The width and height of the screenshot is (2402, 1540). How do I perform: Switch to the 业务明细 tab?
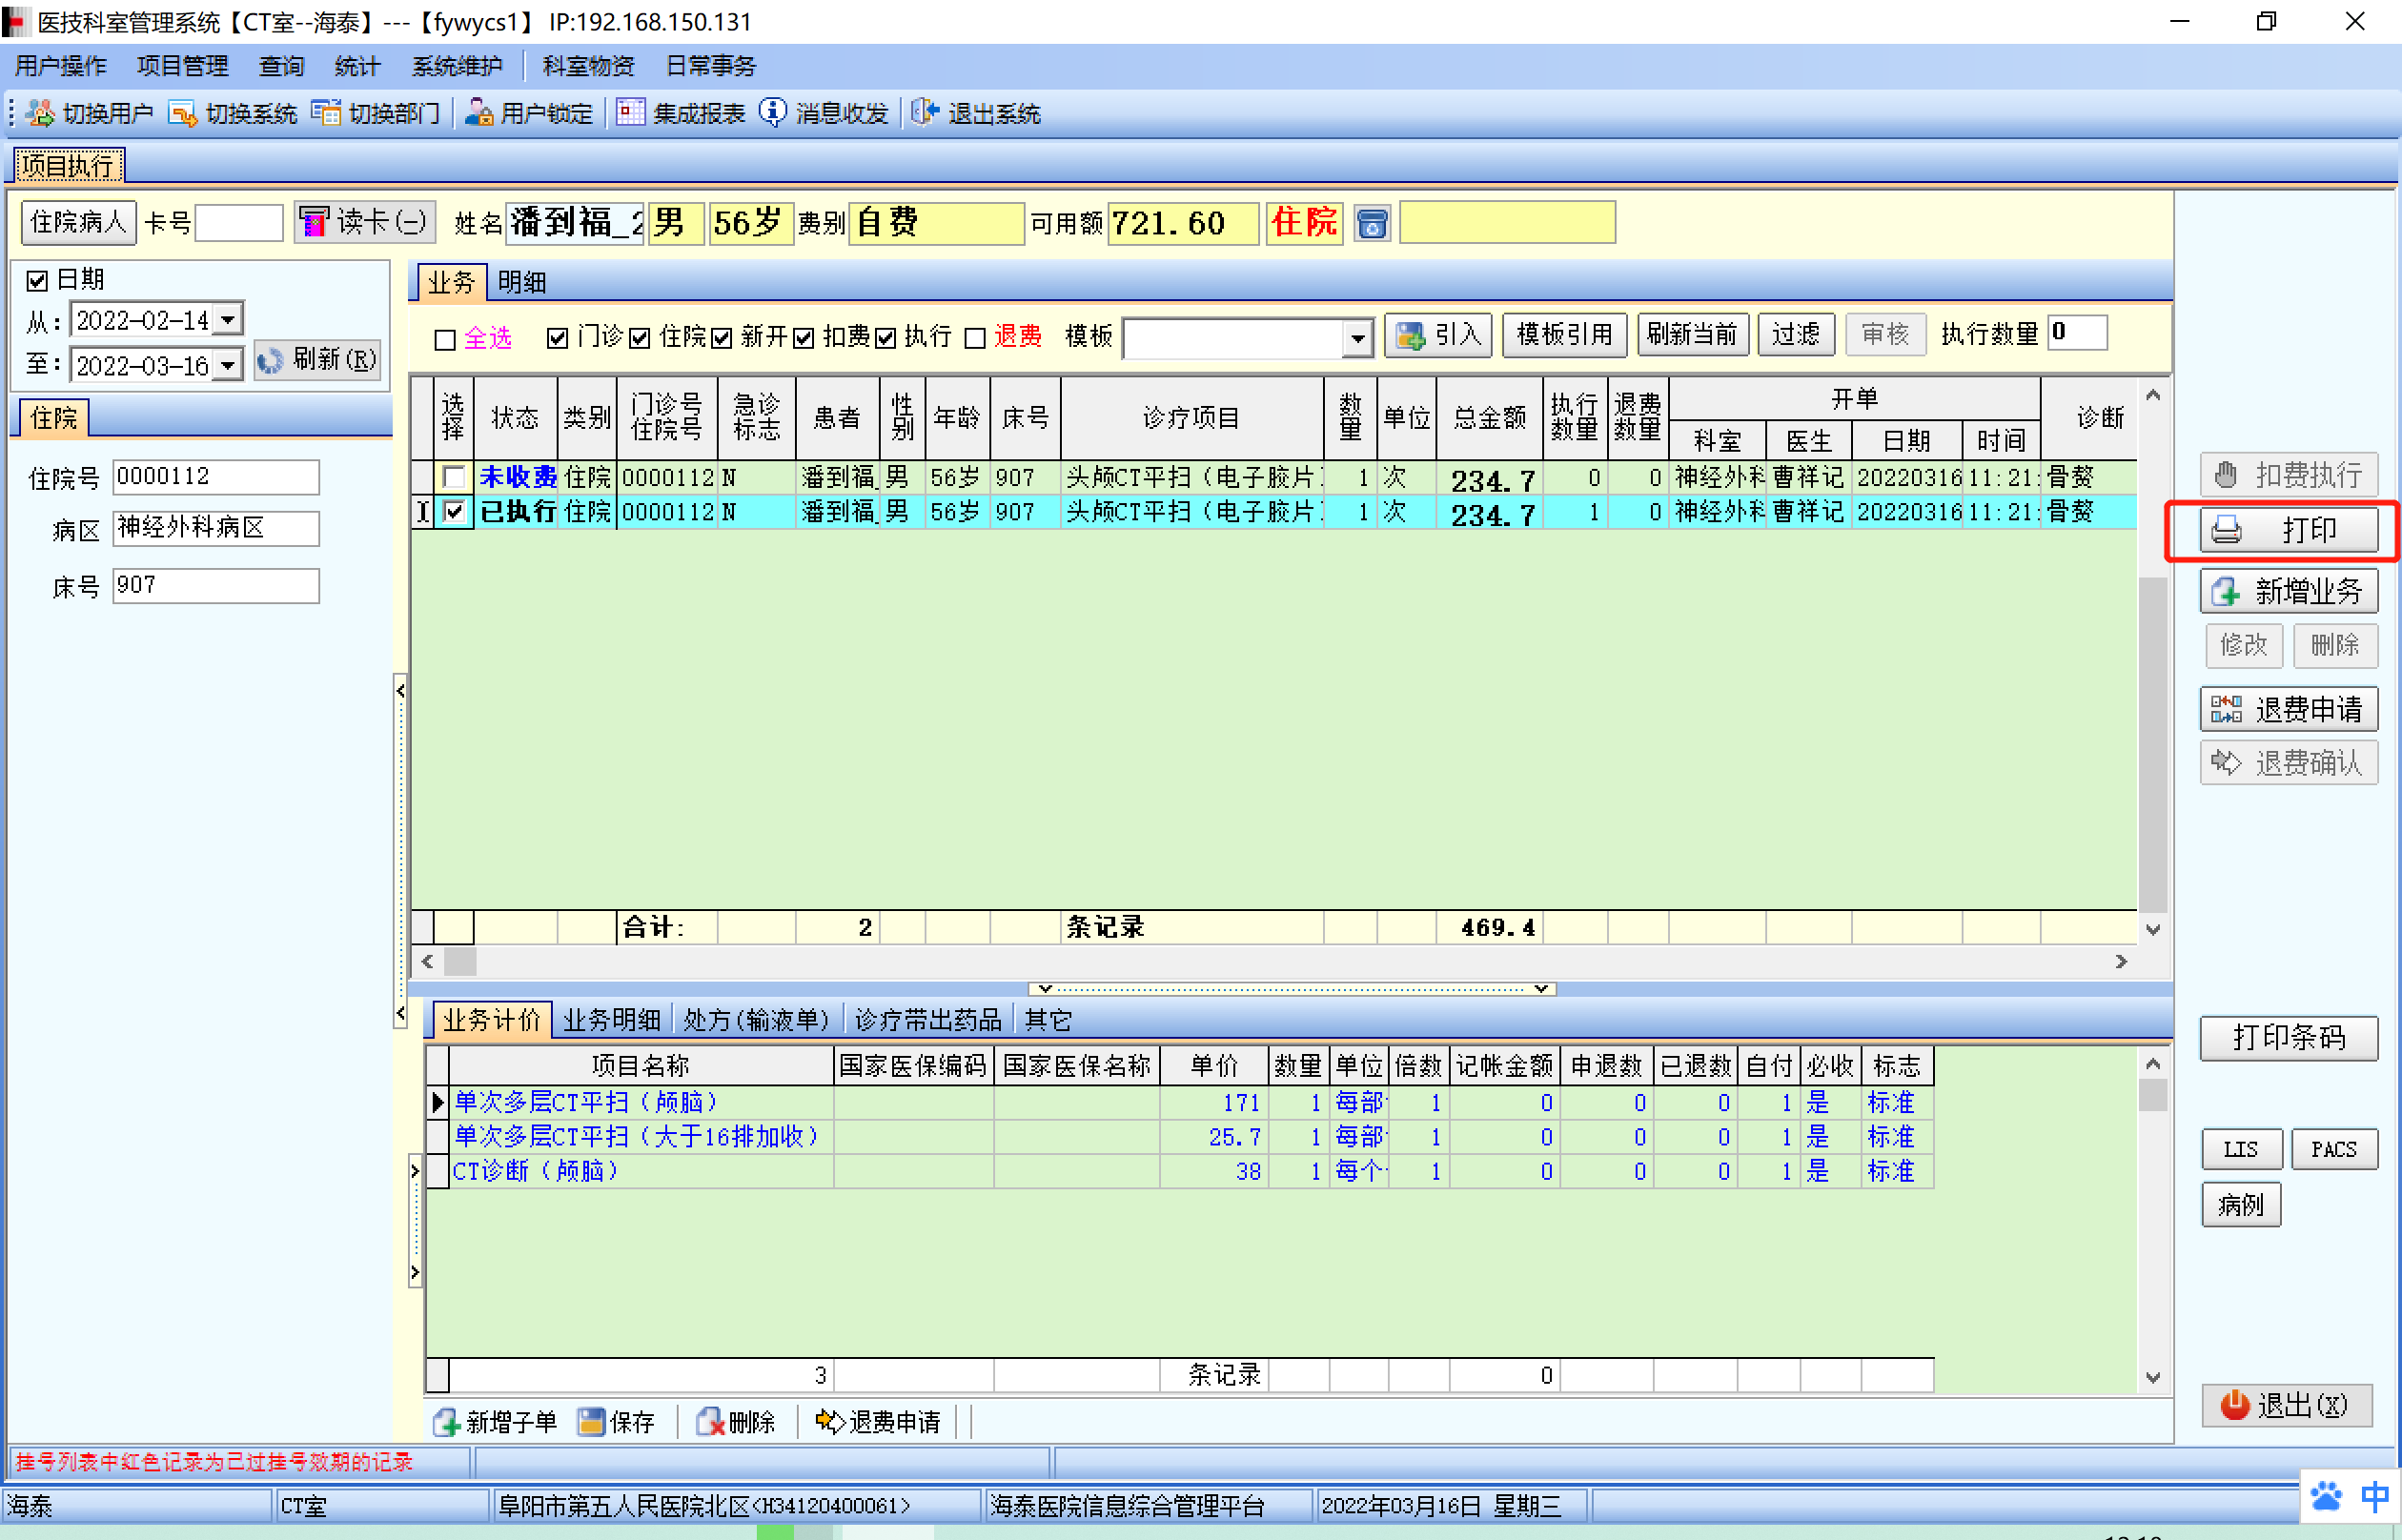611,1020
